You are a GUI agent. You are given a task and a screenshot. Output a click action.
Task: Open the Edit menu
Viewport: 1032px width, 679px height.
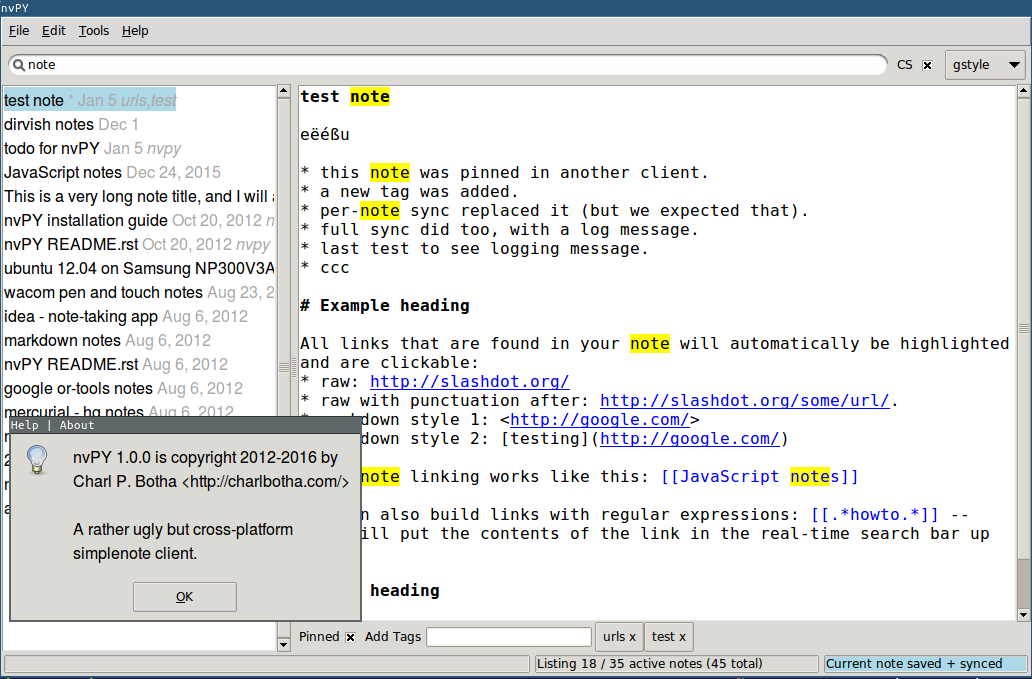pyautogui.click(x=53, y=31)
